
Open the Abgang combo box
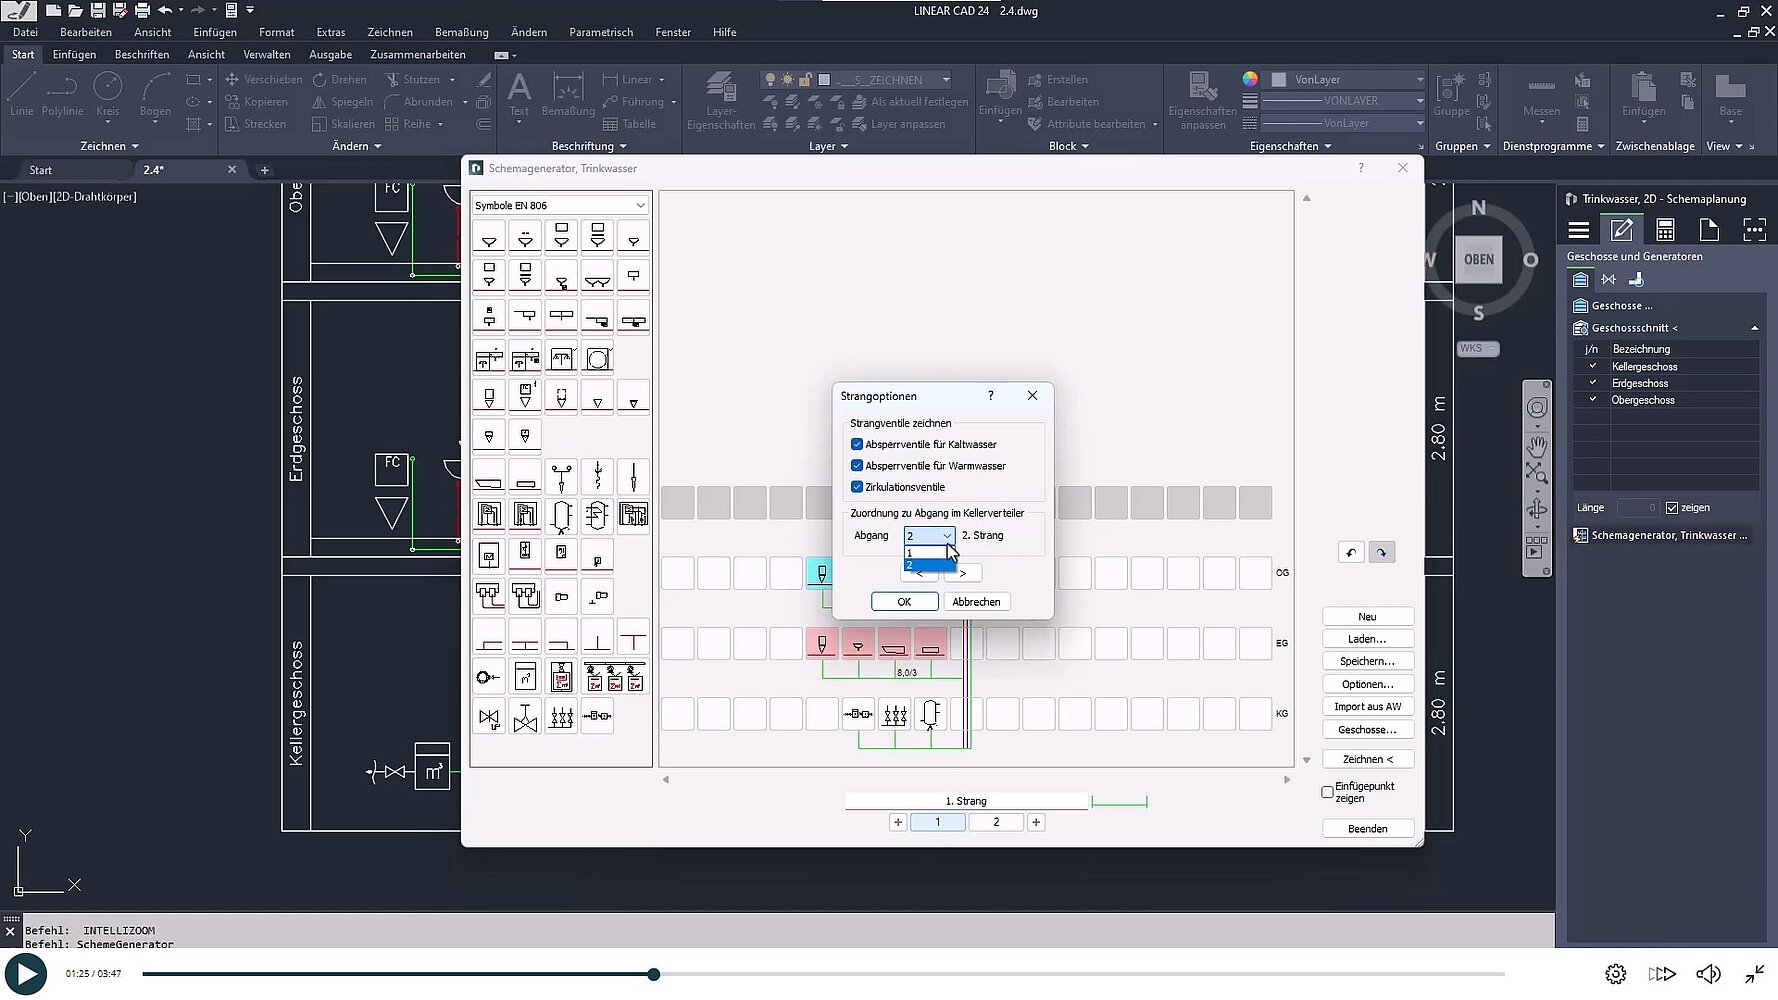point(930,536)
